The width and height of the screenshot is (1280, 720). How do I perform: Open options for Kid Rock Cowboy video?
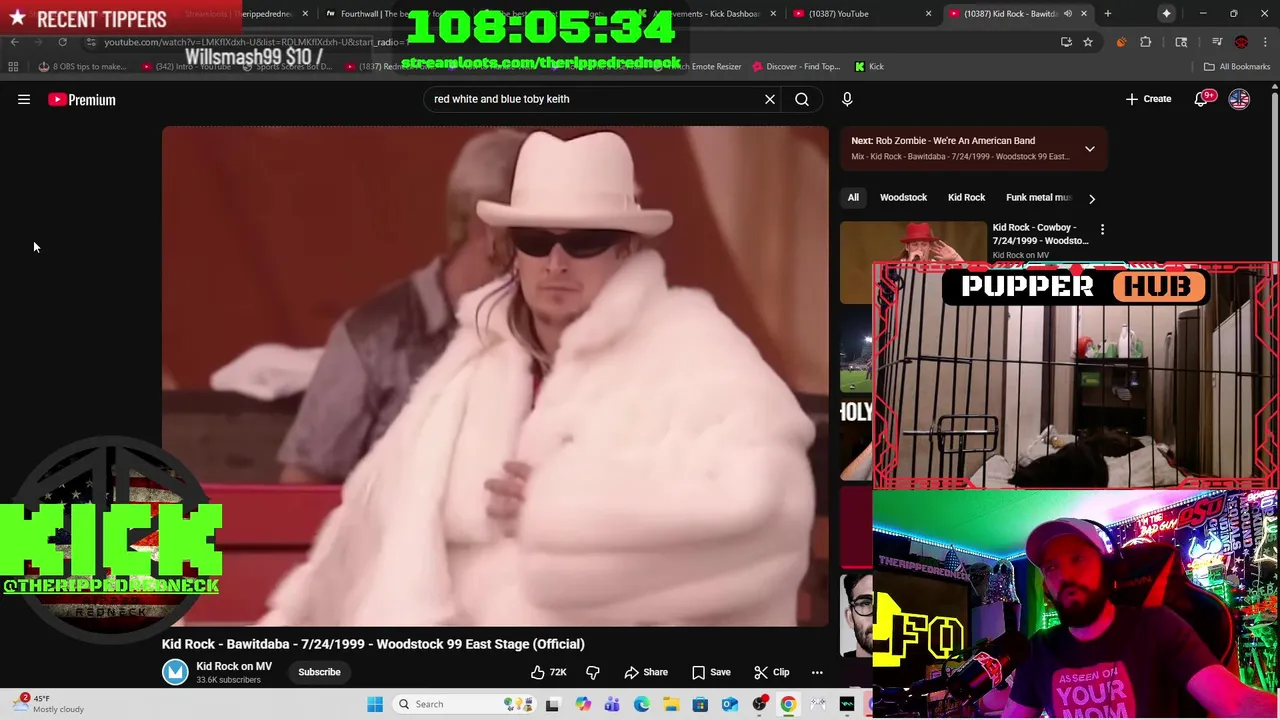tap(1102, 230)
